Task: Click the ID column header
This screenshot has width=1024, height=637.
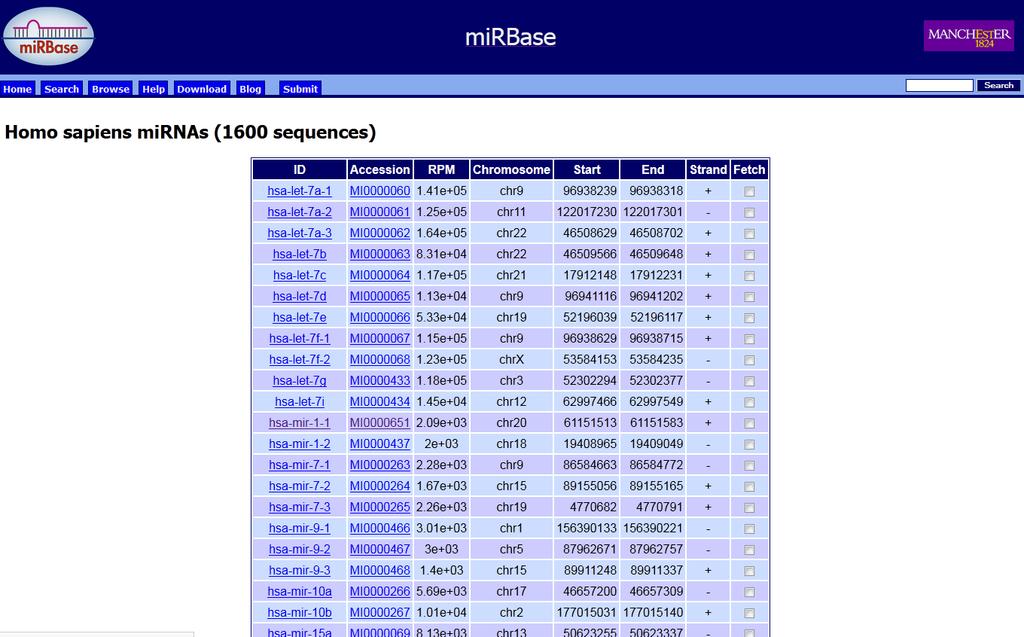Action: 299,170
